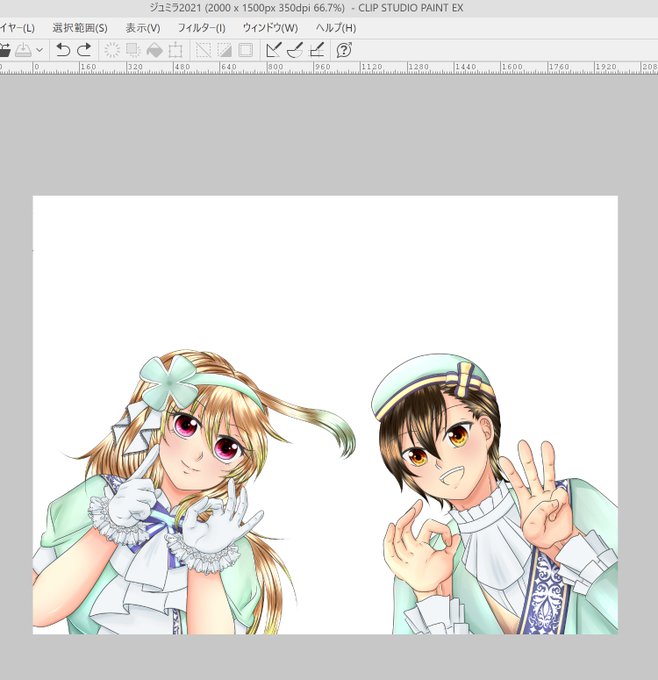Open the ヘルプ(H) menu
The width and height of the screenshot is (658, 680).
tap(336, 28)
